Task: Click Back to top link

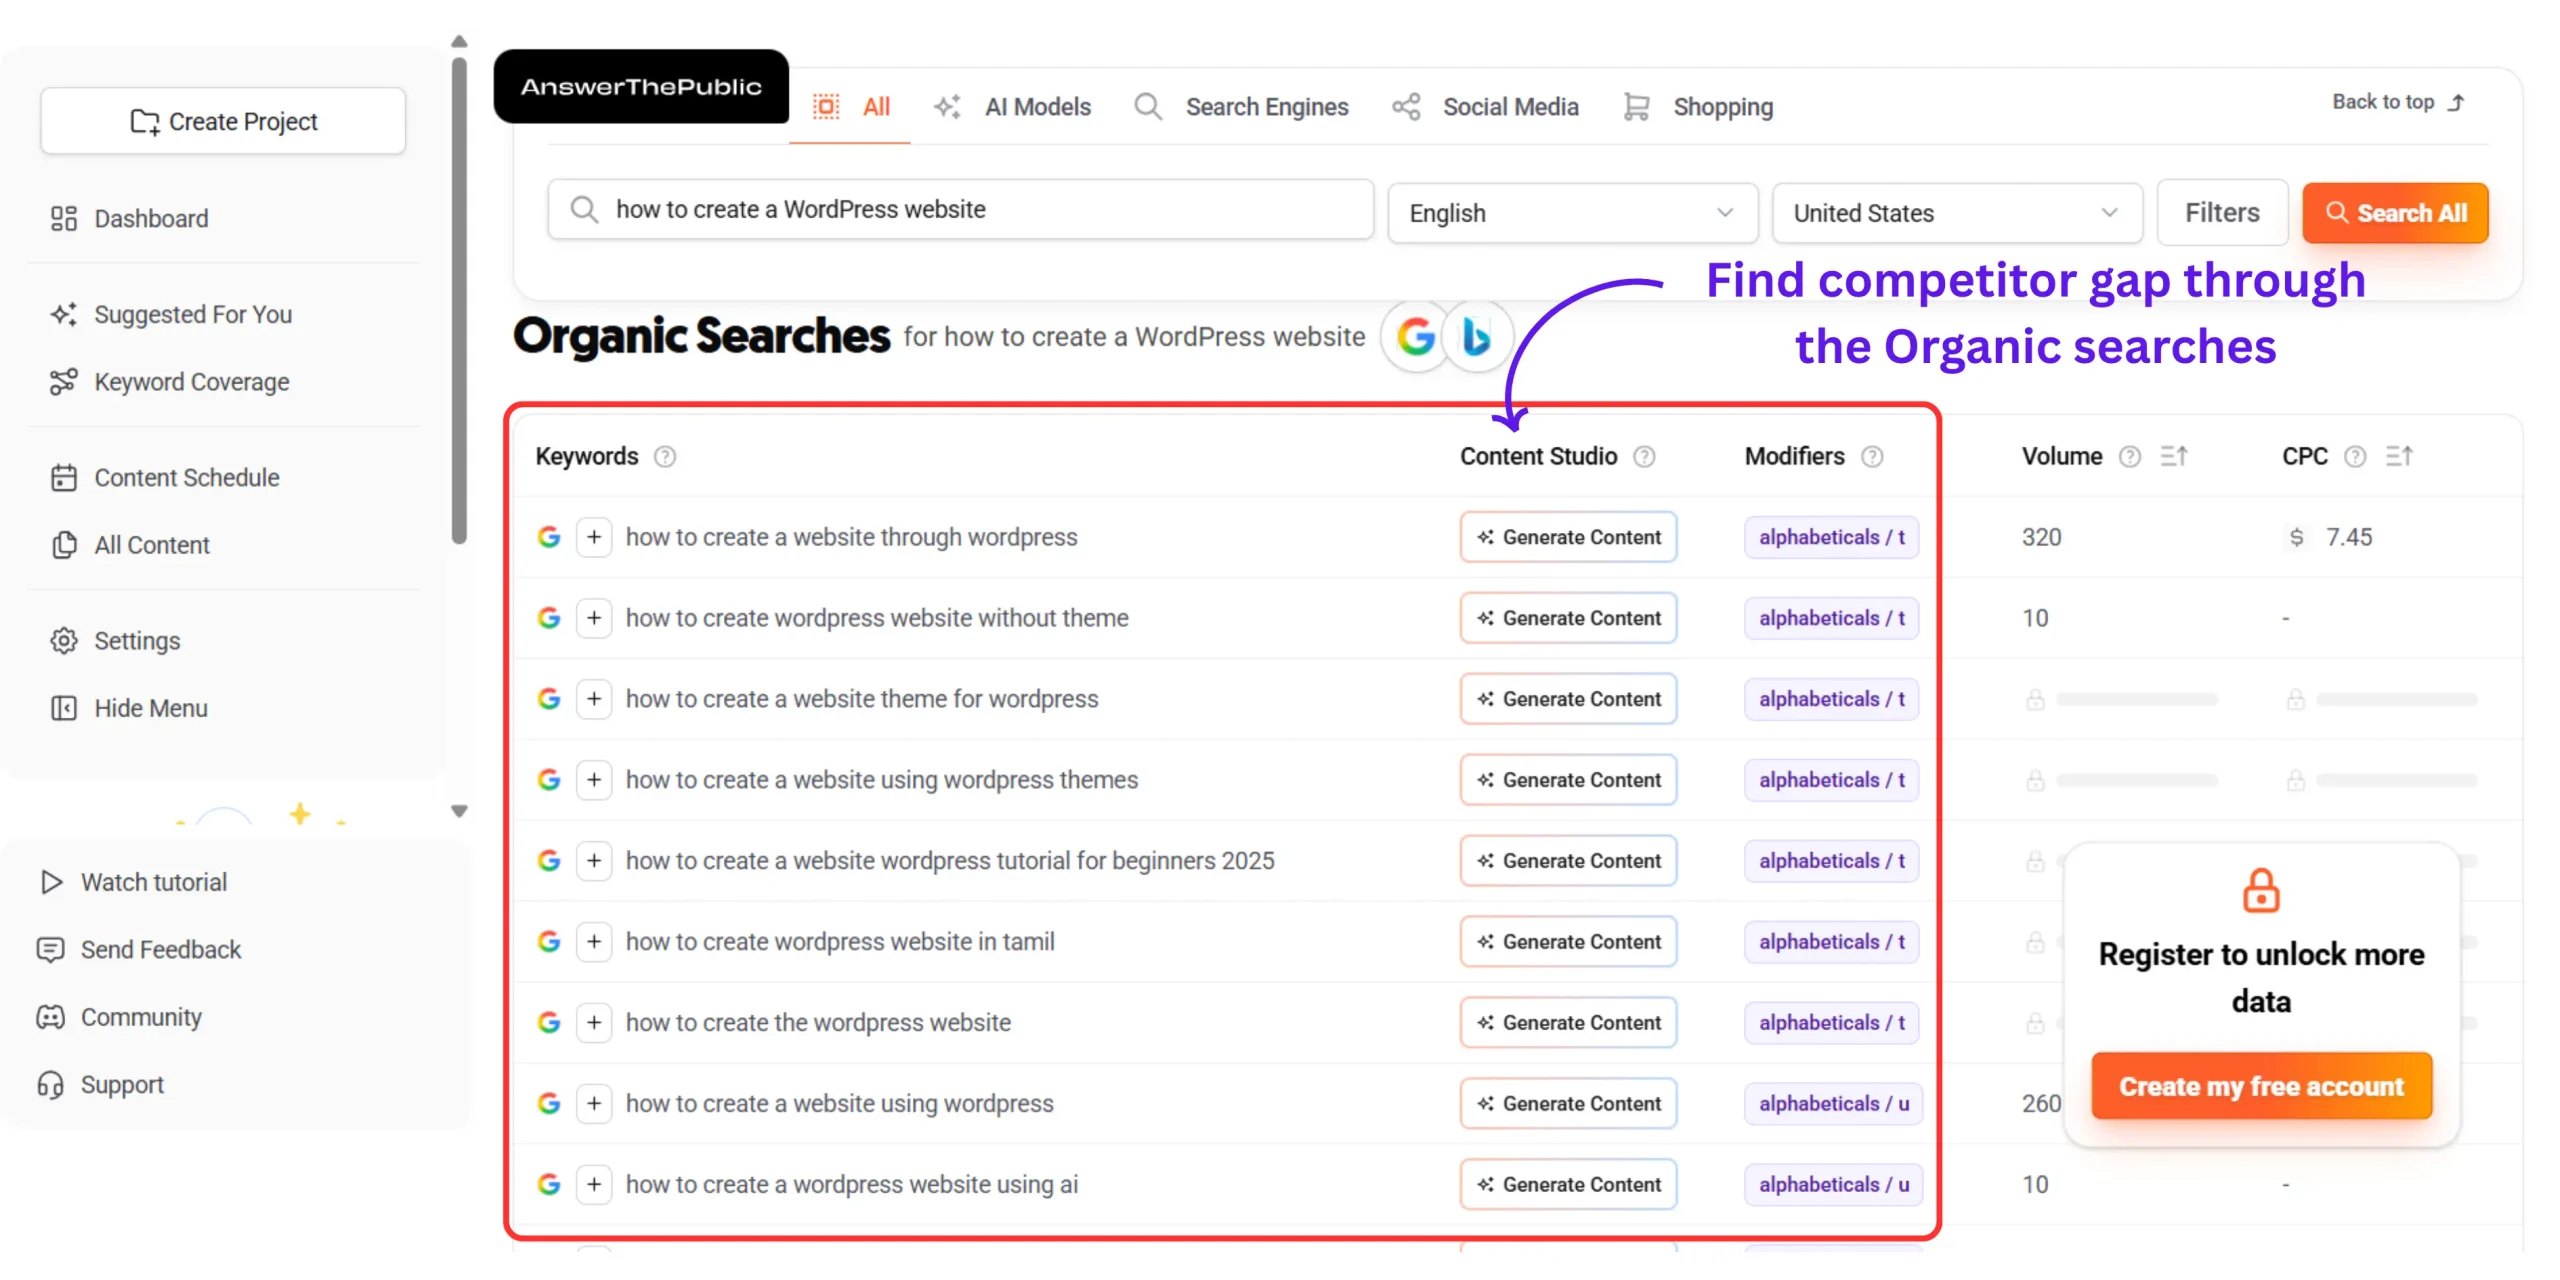Action: (x=2399, y=102)
